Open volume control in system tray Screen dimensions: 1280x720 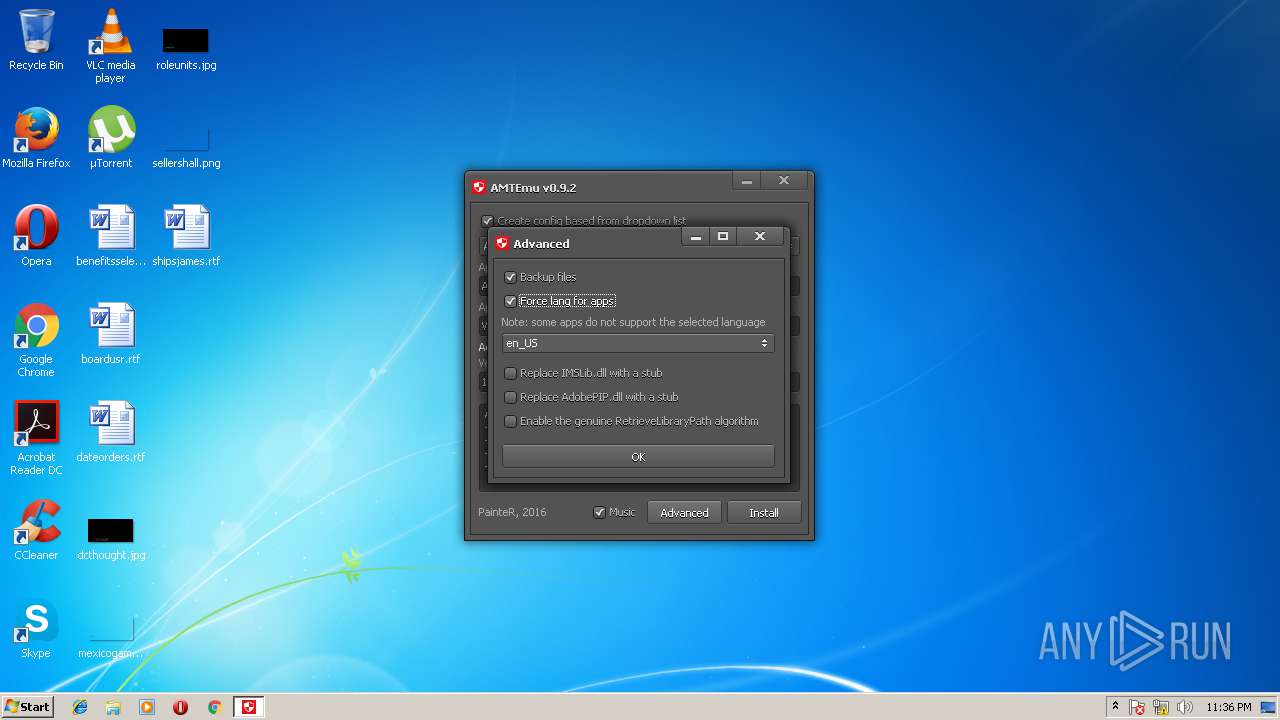click(1185, 707)
